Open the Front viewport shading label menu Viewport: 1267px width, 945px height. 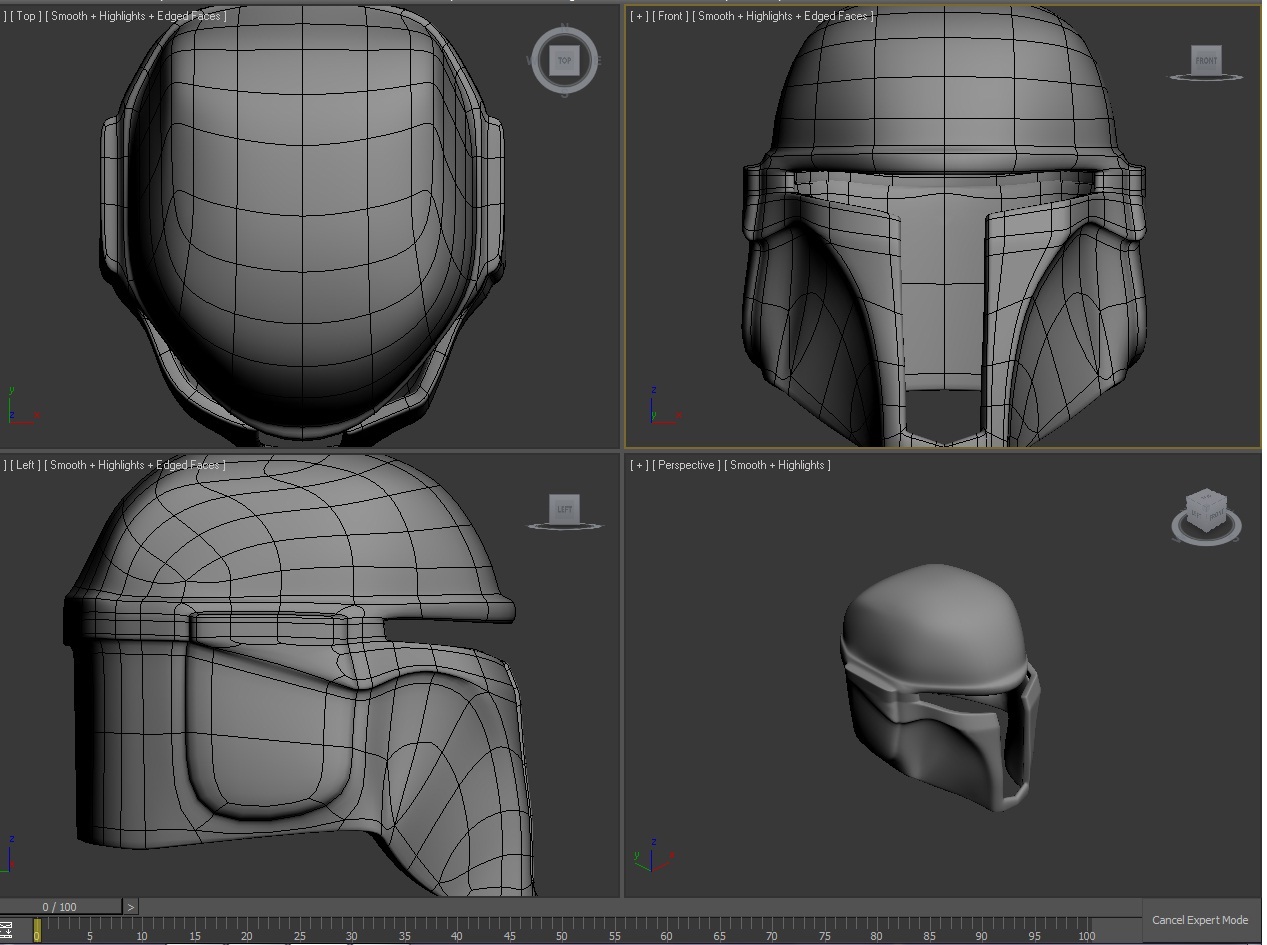pyautogui.click(x=783, y=16)
